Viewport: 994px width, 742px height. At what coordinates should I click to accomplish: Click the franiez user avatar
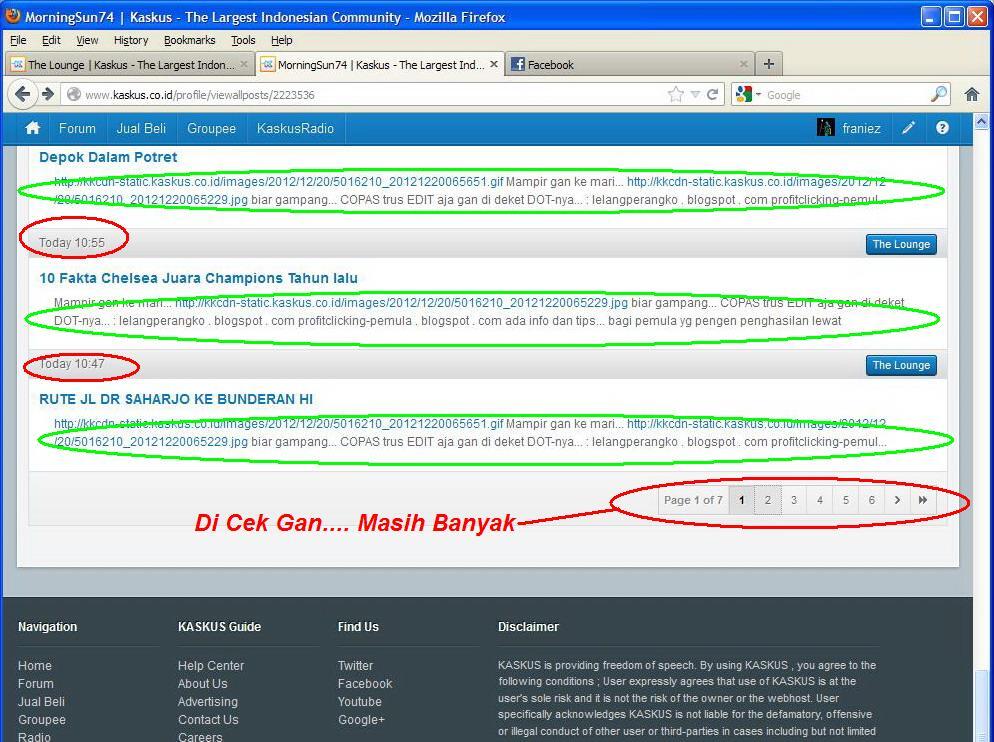tap(825, 127)
